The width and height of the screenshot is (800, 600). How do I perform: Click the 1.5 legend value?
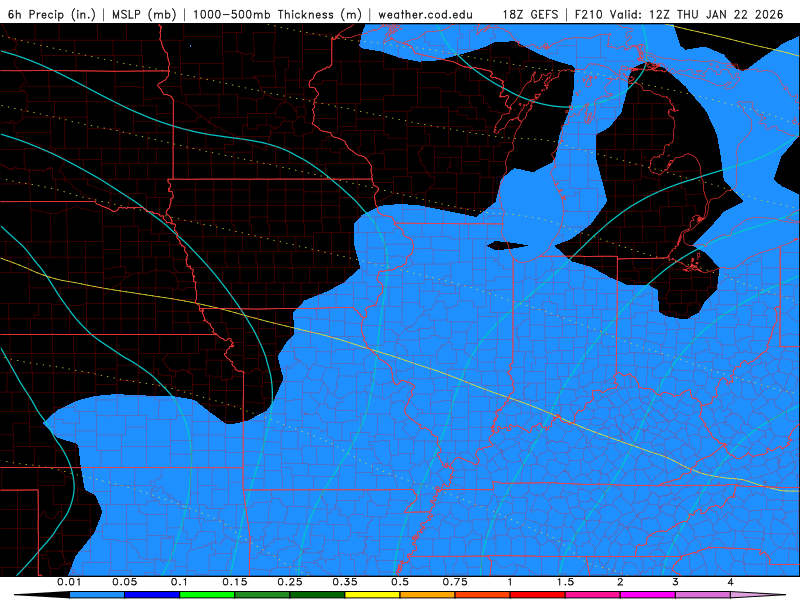point(565,582)
